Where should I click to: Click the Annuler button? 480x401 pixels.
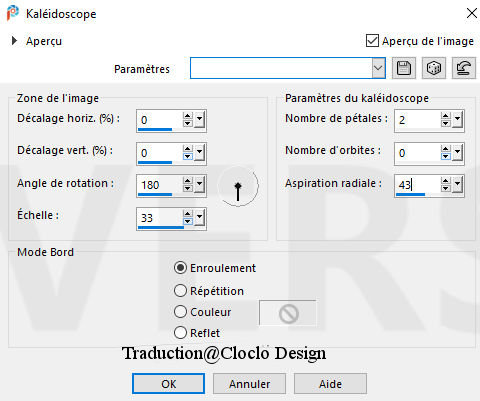click(249, 384)
